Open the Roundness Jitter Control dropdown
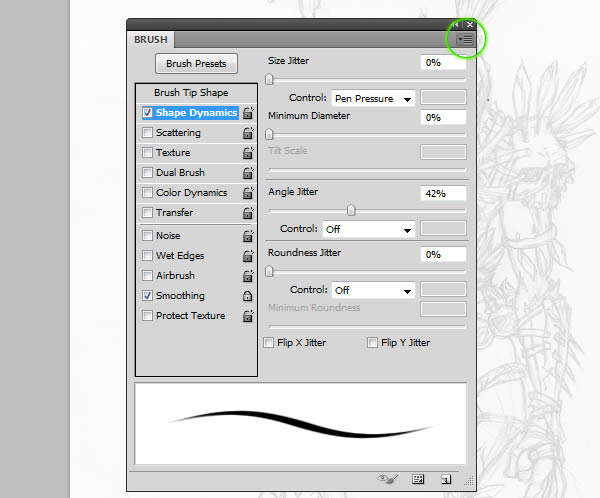The image size is (600, 498). pyautogui.click(x=373, y=290)
